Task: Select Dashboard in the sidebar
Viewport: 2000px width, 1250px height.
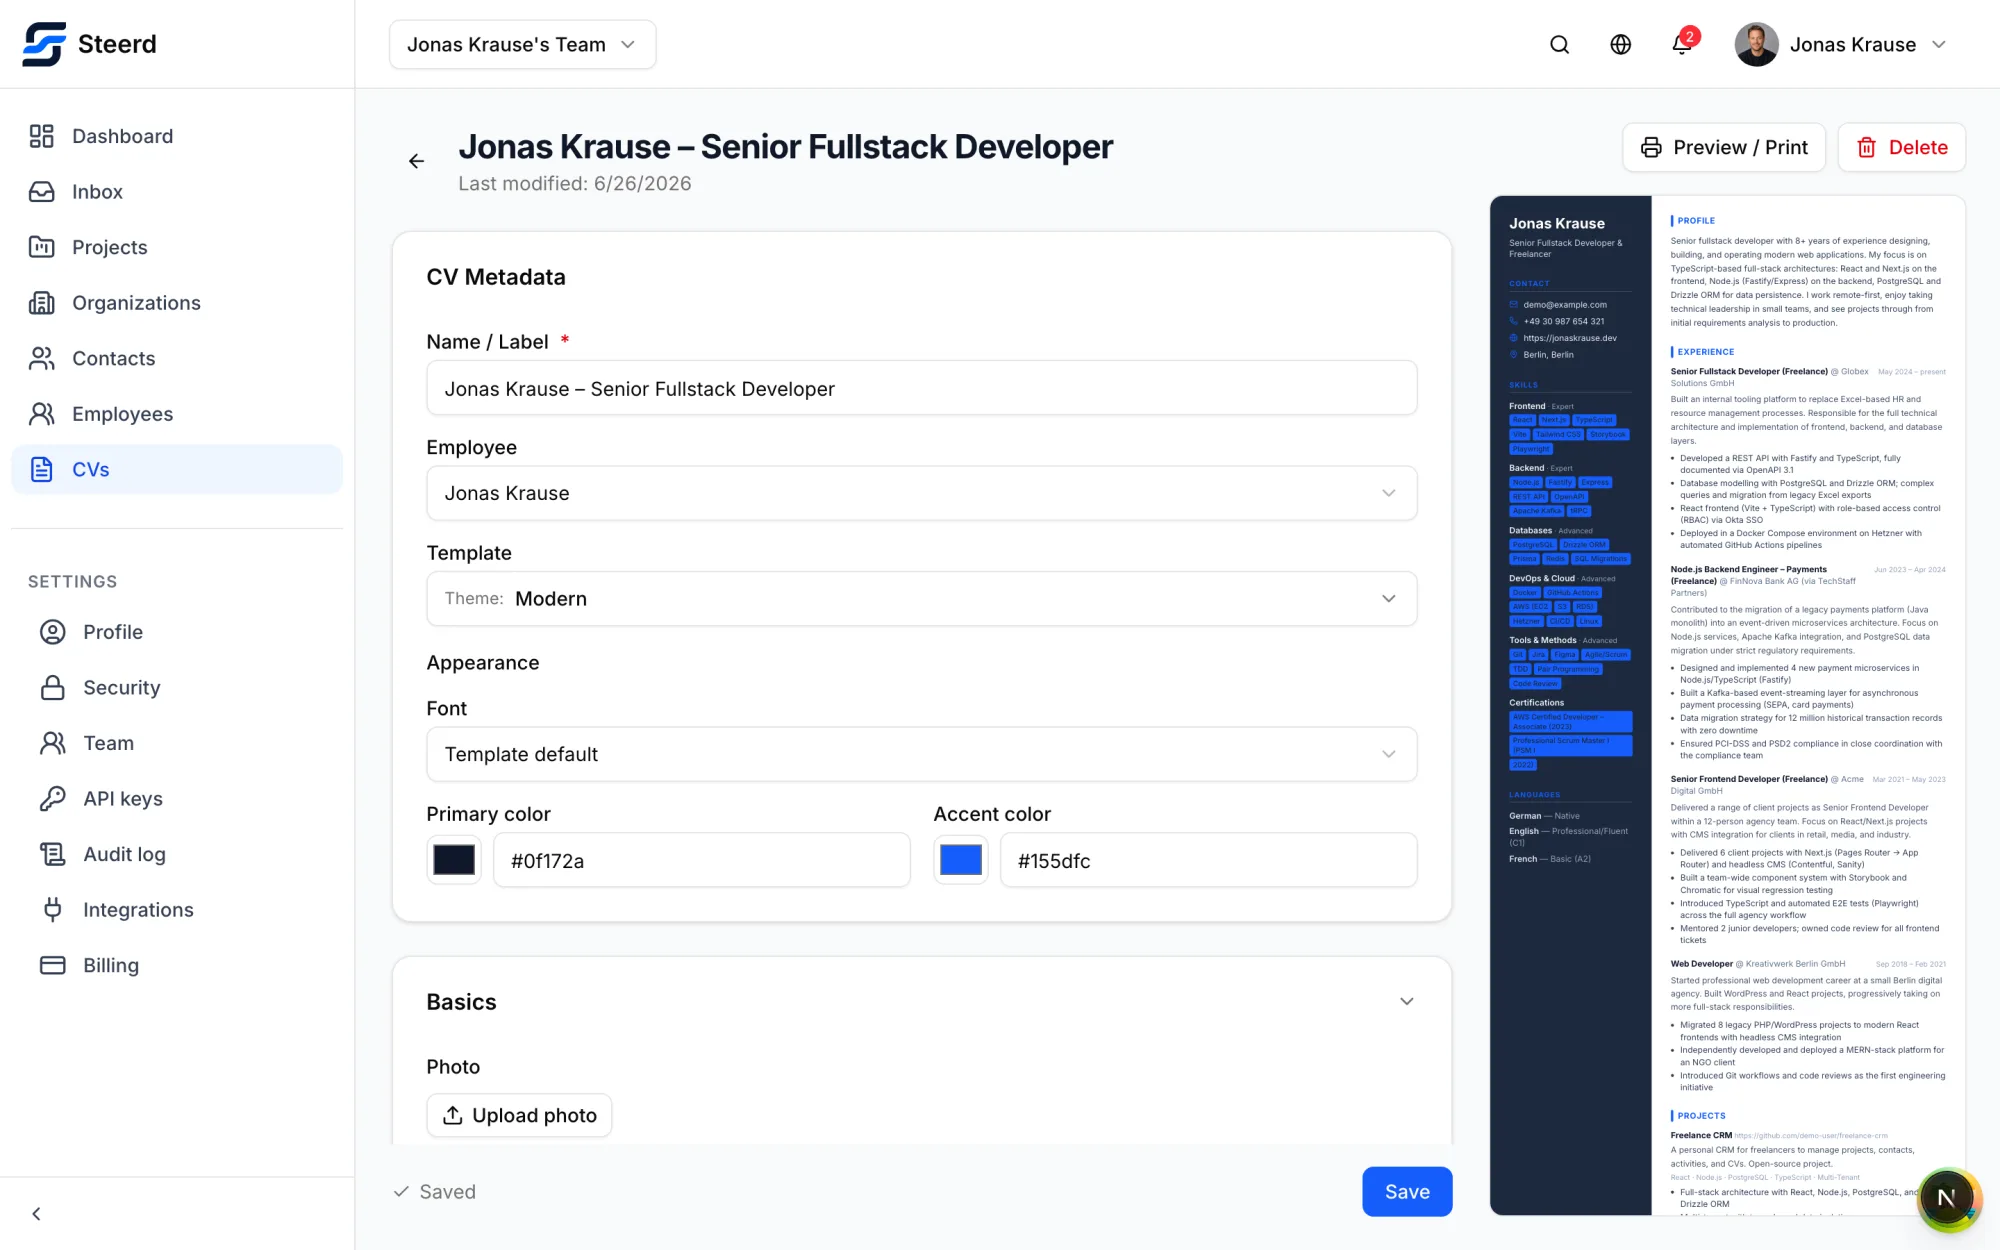Action: [x=177, y=136]
